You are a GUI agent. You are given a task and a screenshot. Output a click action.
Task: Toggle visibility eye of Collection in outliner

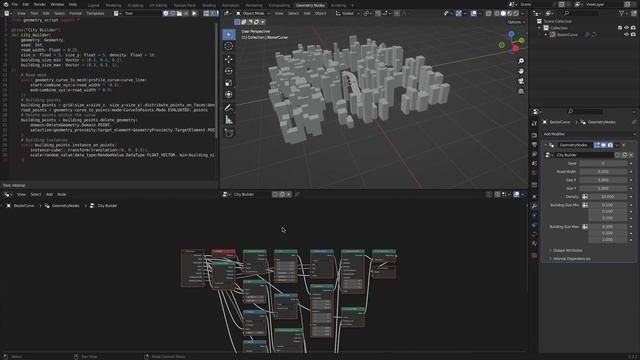tap(627, 28)
